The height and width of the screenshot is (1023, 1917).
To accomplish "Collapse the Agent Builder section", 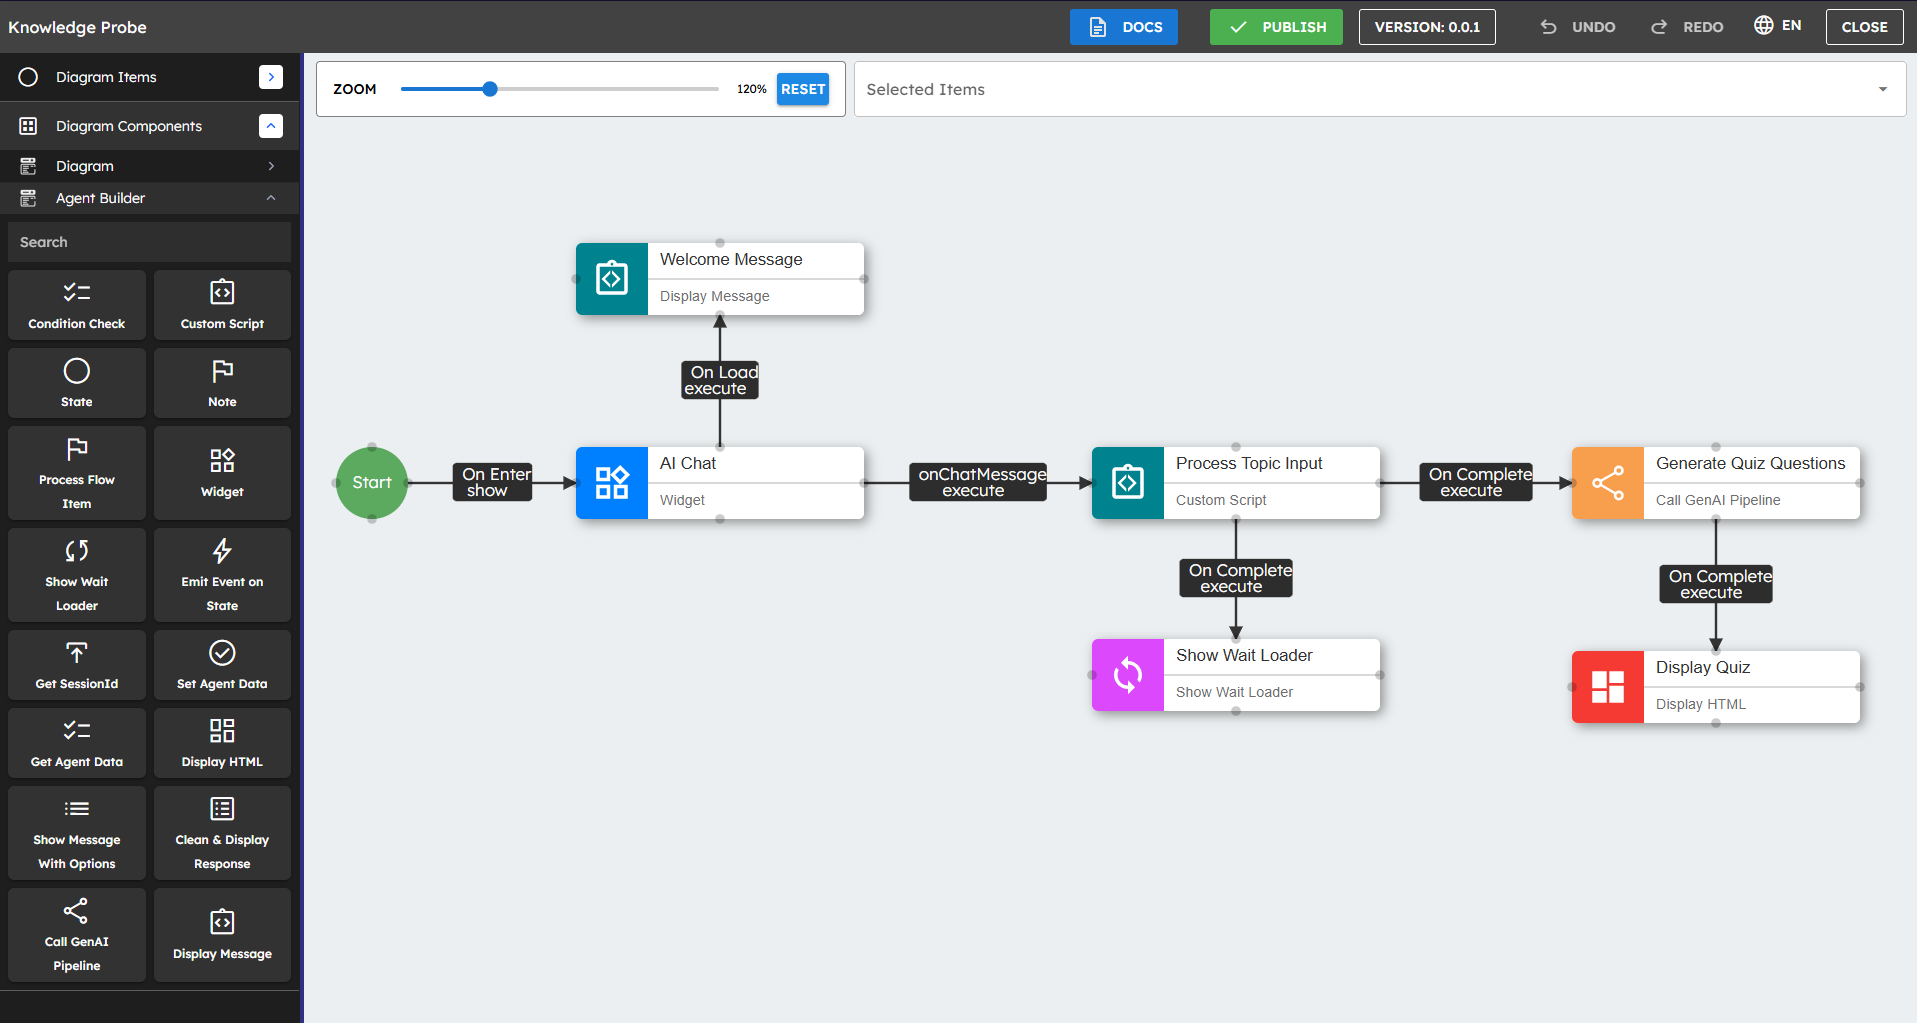I will [x=271, y=198].
